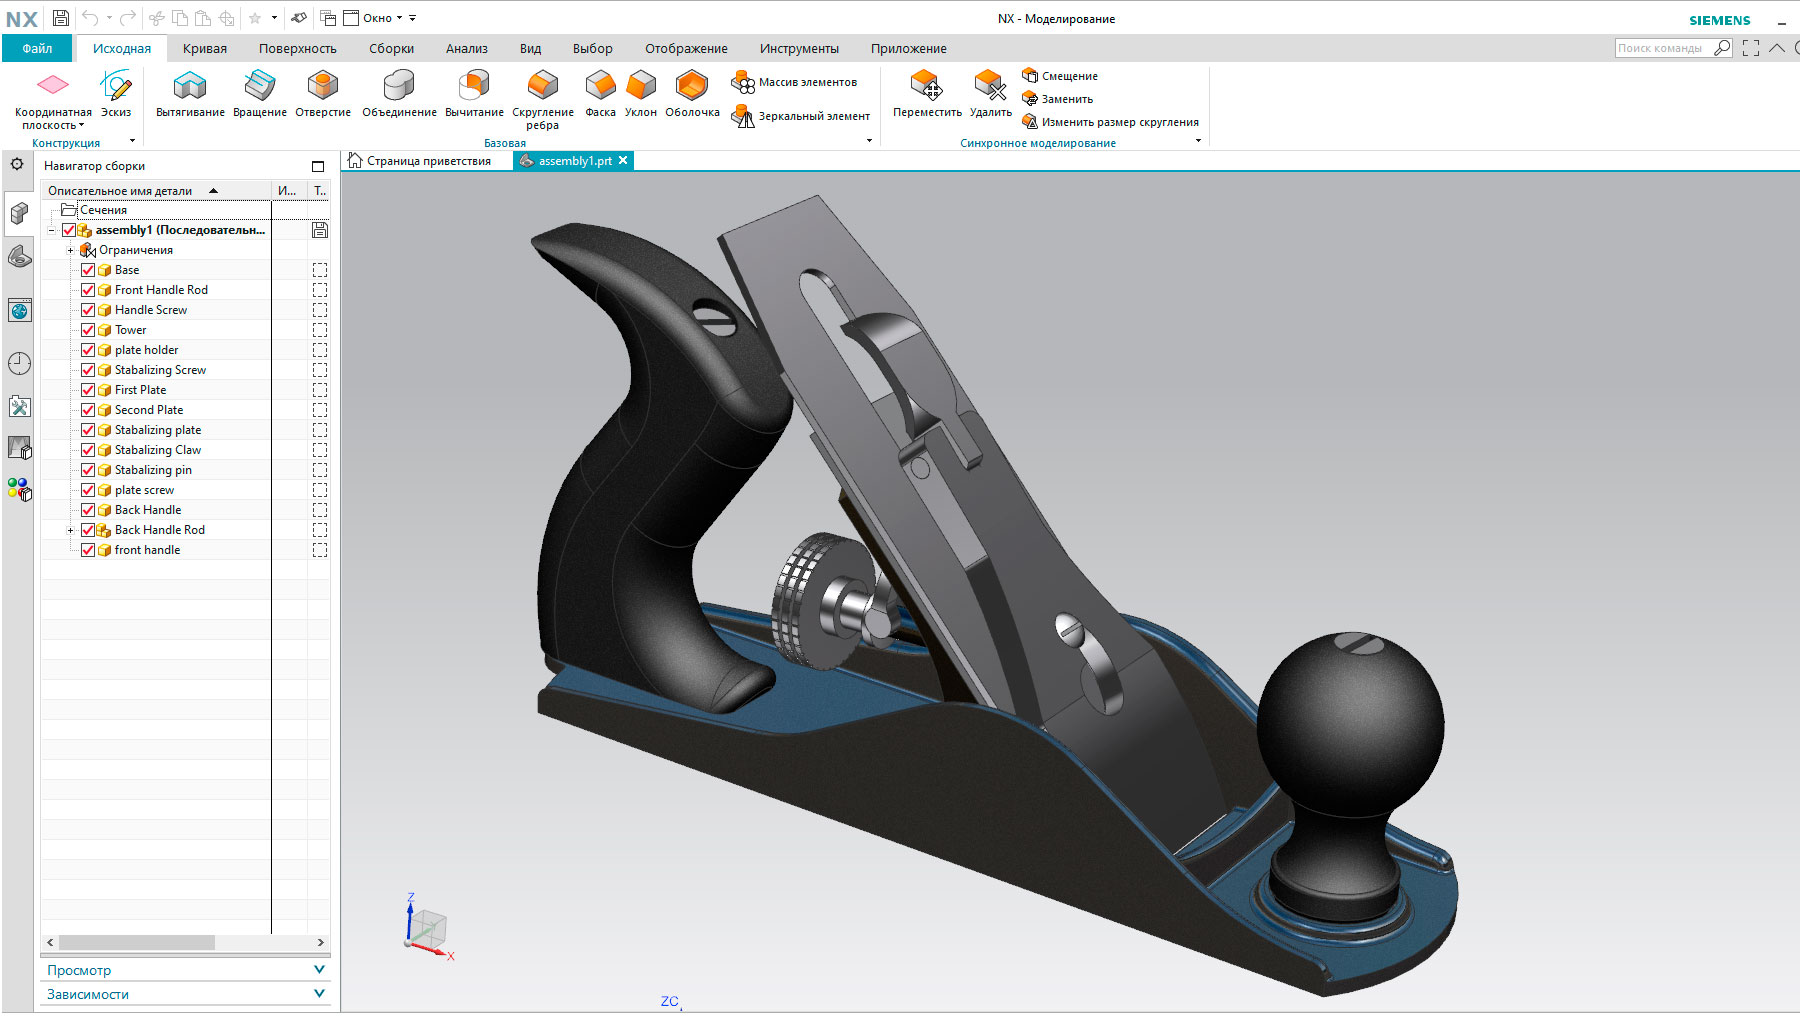Collapse the assembly1 tree node
Screen dimensions: 1800x1026
pos(52,230)
